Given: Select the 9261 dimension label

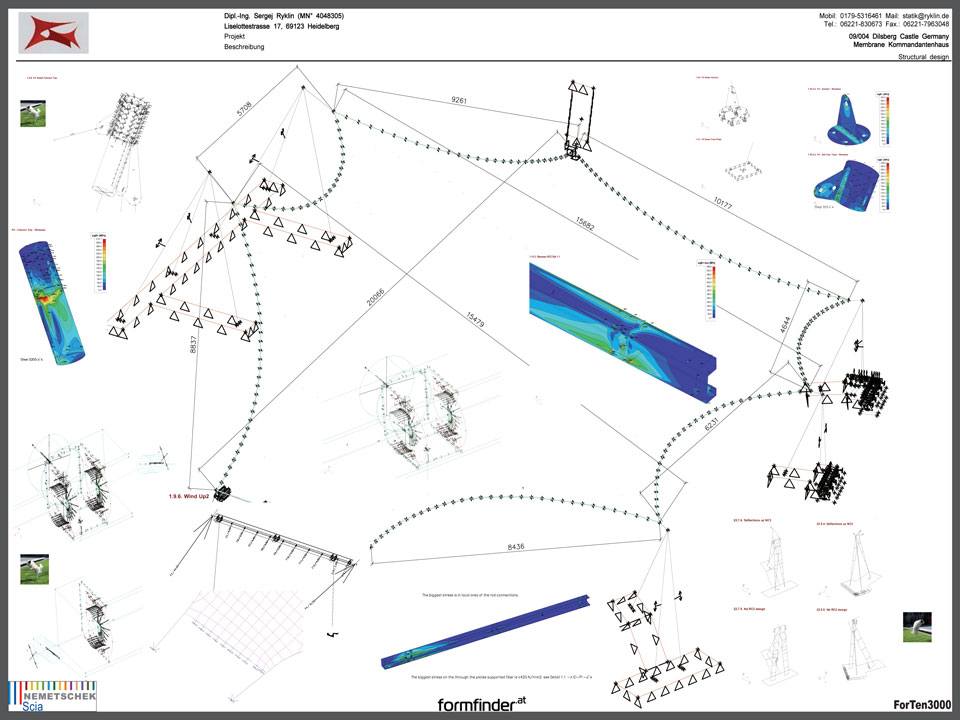Looking at the screenshot, I should tap(460, 101).
